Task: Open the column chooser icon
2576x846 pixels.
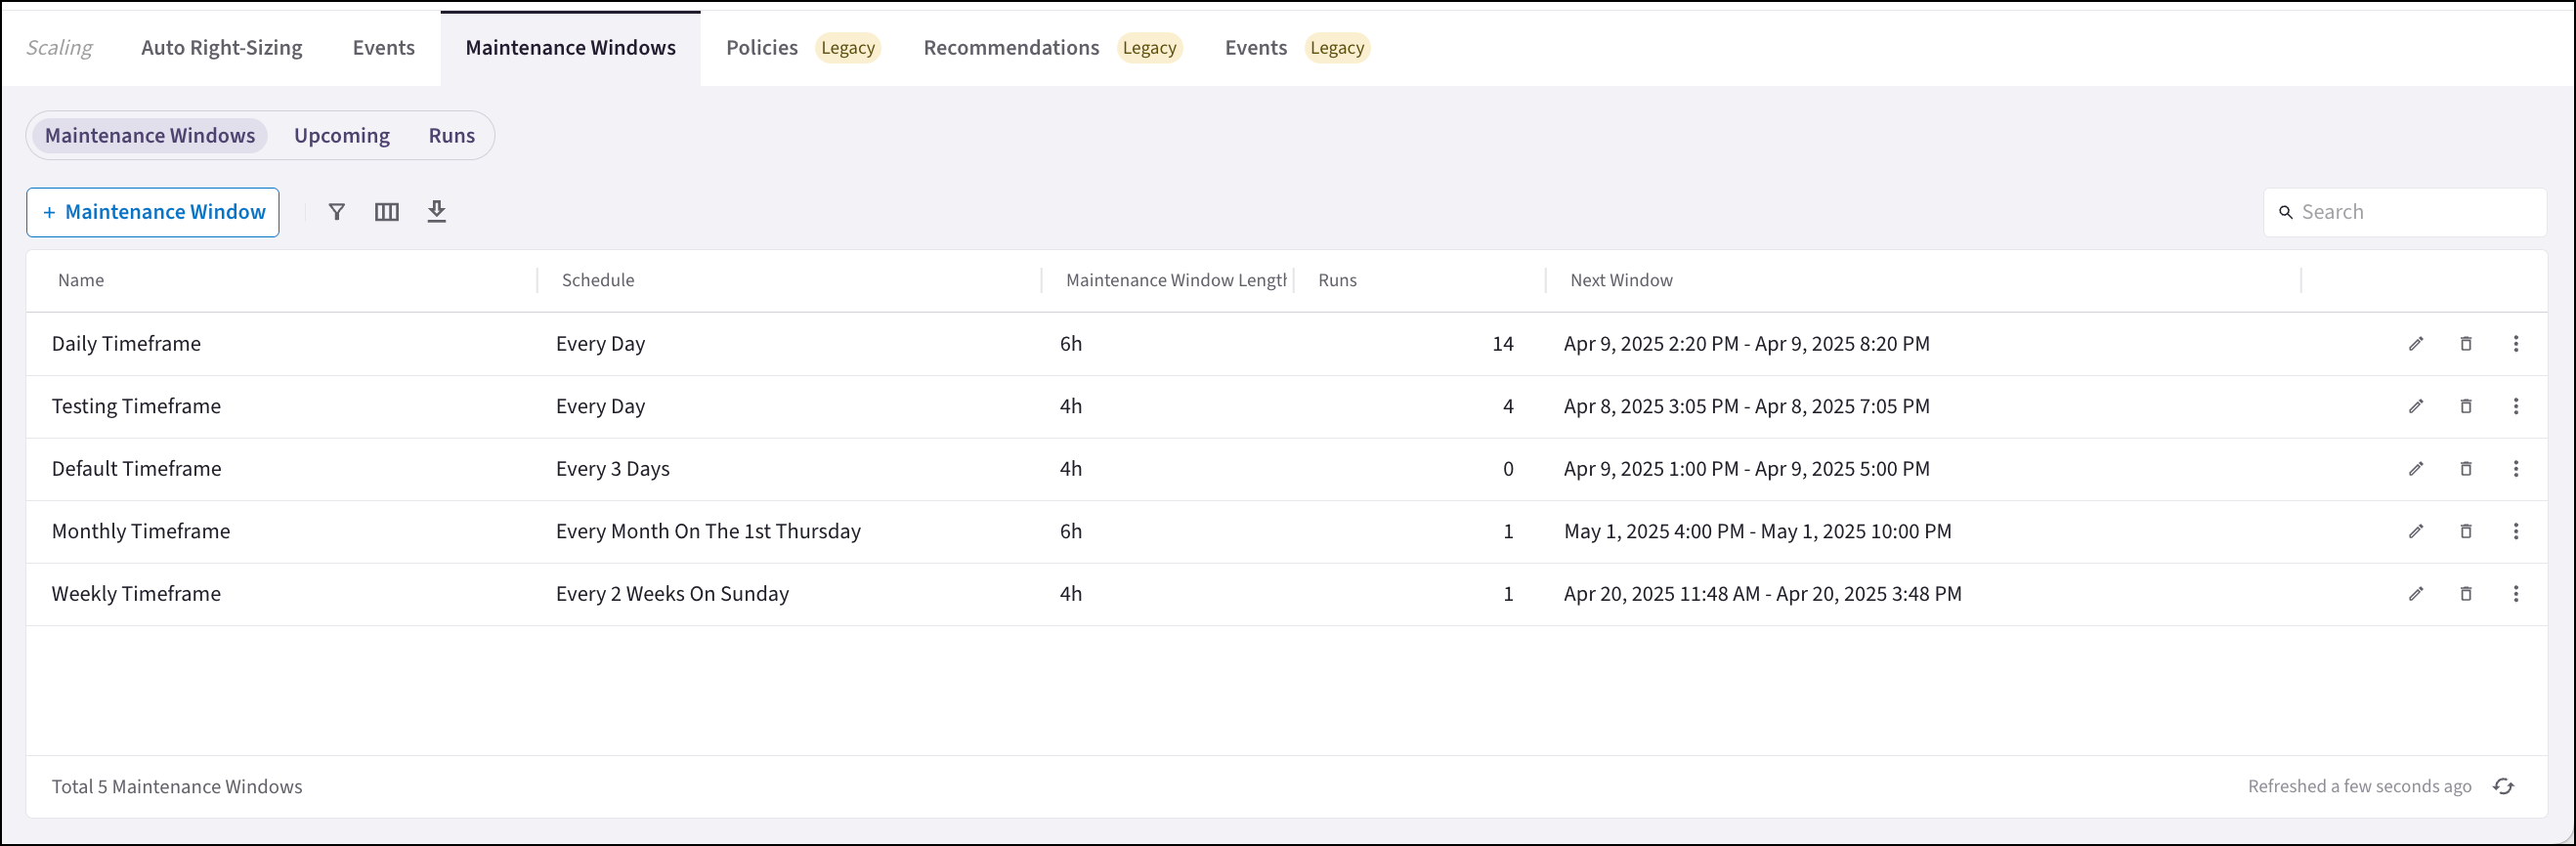Action: tap(387, 212)
